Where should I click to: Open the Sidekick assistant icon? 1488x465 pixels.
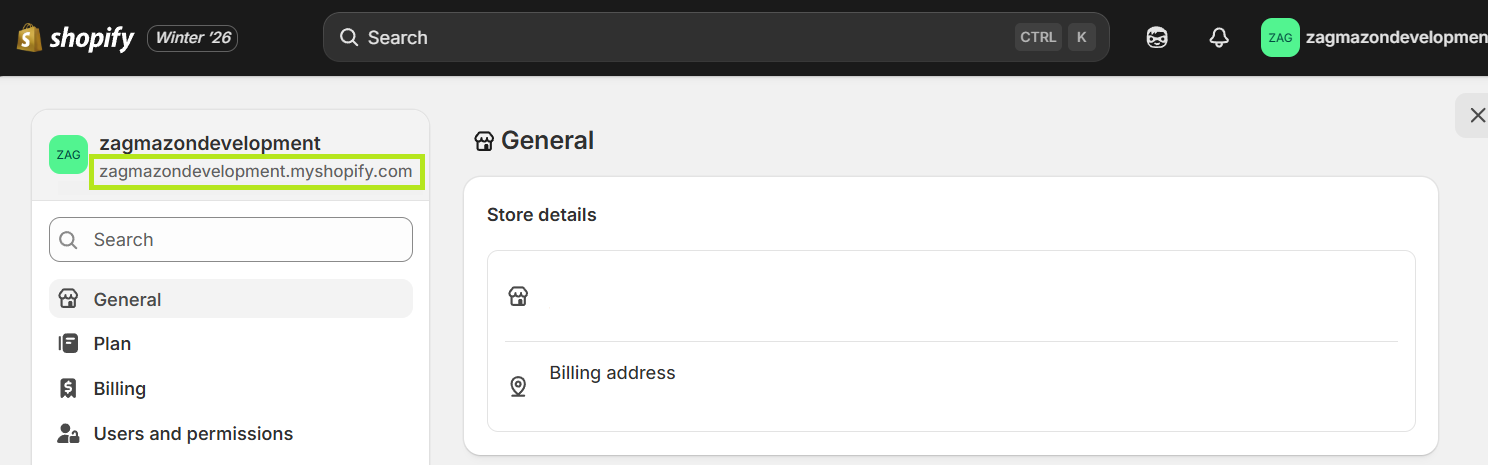click(x=1157, y=38)
